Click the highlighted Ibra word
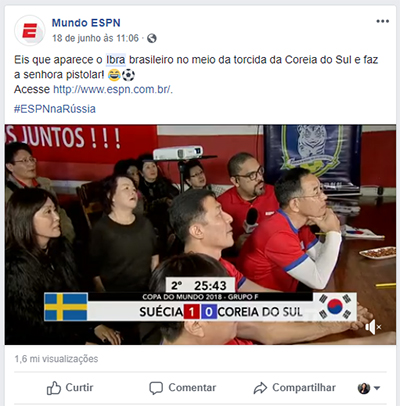The image size is (400, 406). tap(116, 60)
